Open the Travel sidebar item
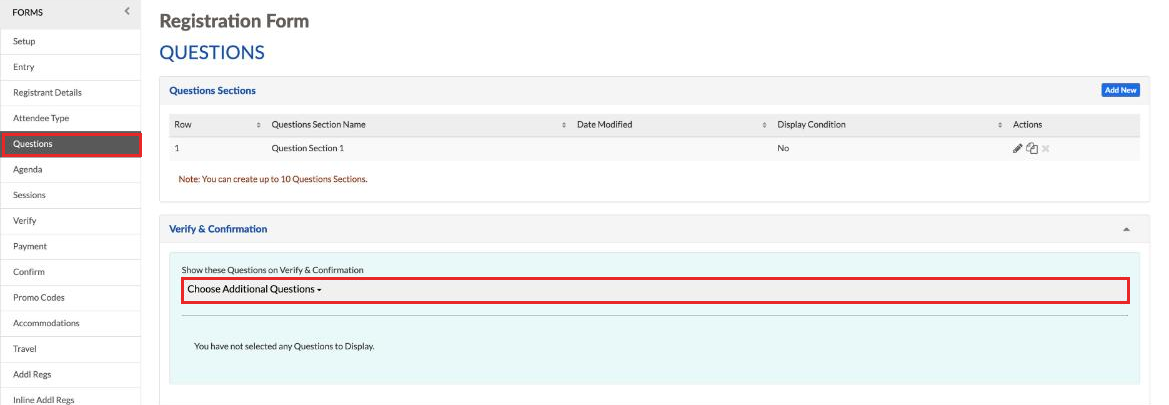The width and height of the screenshot is (1169, 405). (x=70, y=348)
